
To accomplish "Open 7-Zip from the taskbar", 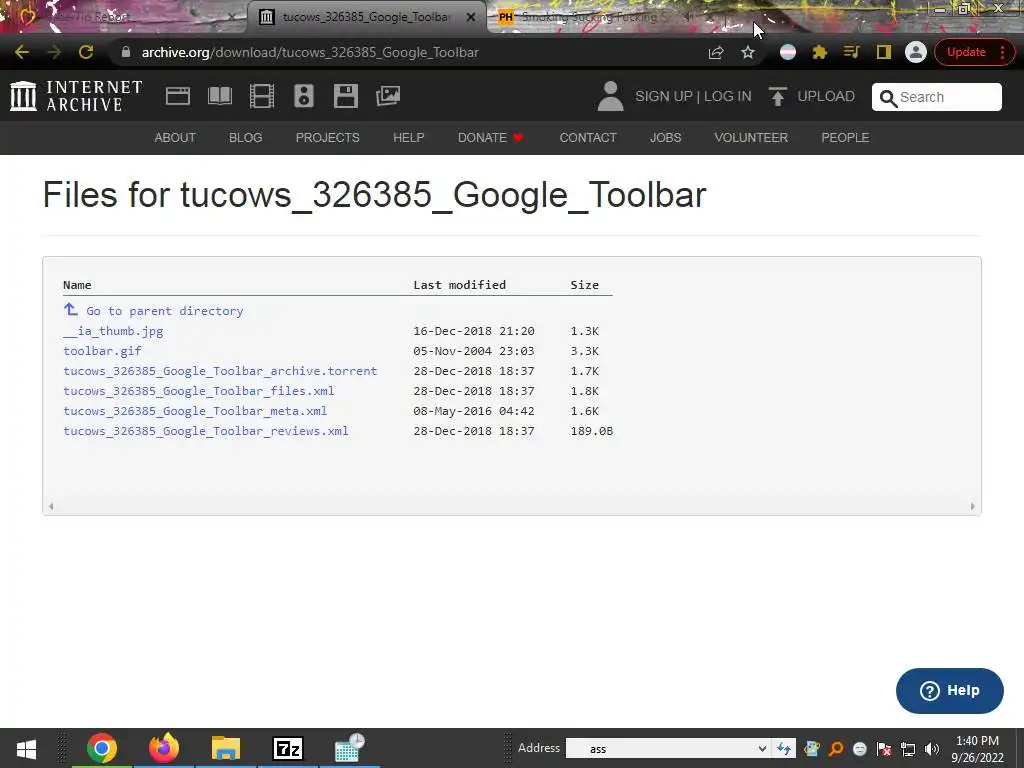I will 287,748.
